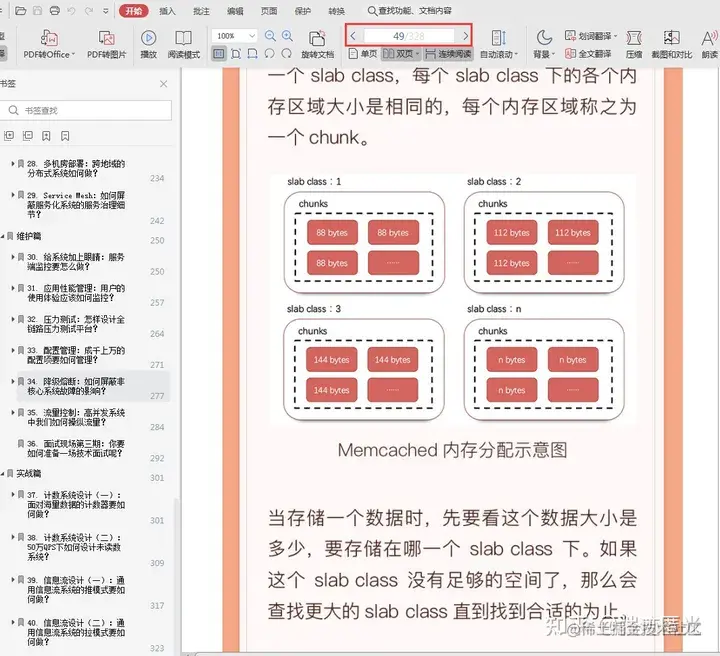Click the fit width icon

tap(253, 54)
